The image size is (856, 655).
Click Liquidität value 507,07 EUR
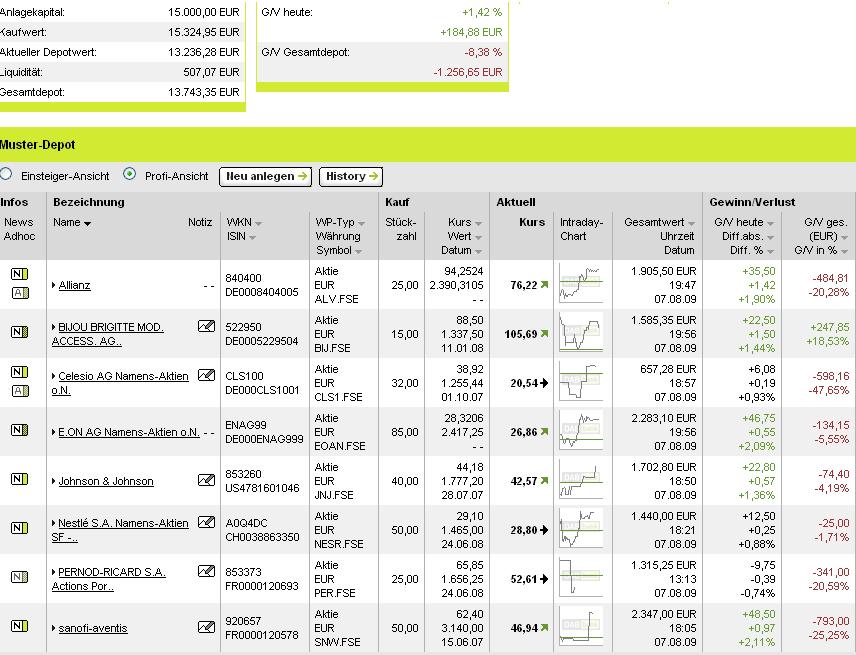click(211, 72)
